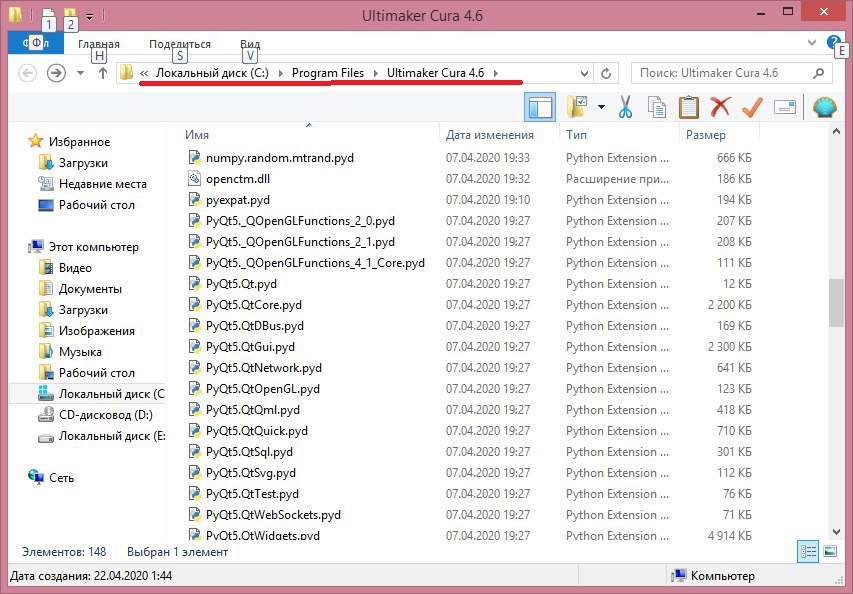
Task: Select Локальный диск (E:) in the sidebar
Action: coord(112,436)
